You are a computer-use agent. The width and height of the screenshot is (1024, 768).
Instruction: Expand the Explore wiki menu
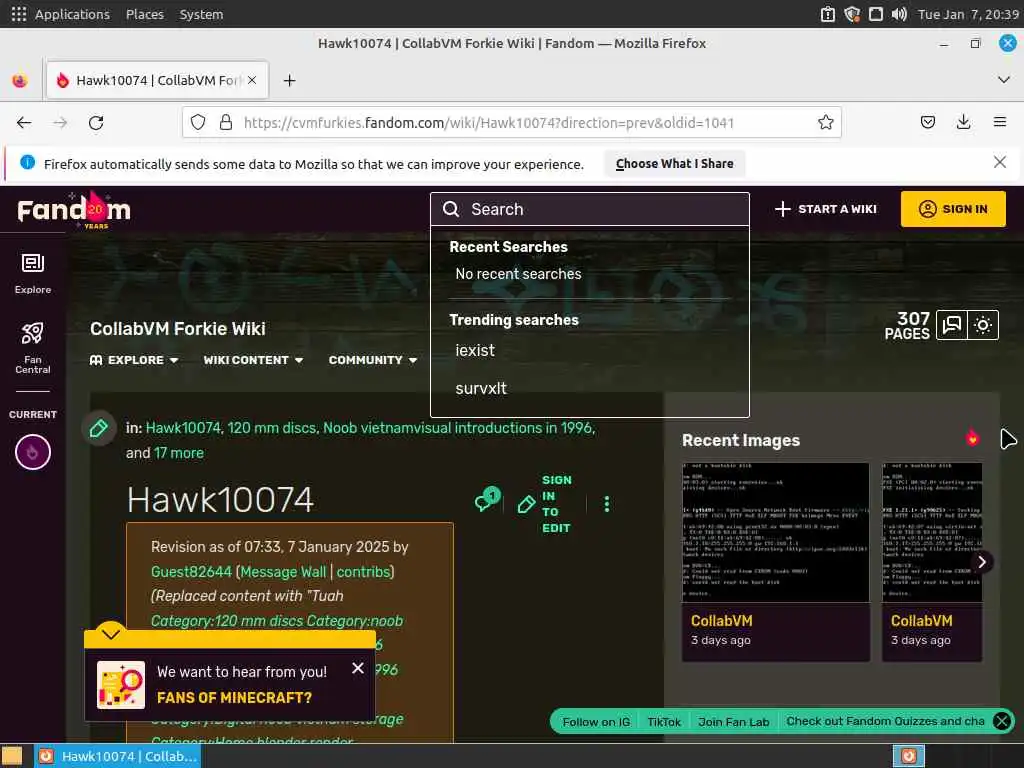coord(134,360)
